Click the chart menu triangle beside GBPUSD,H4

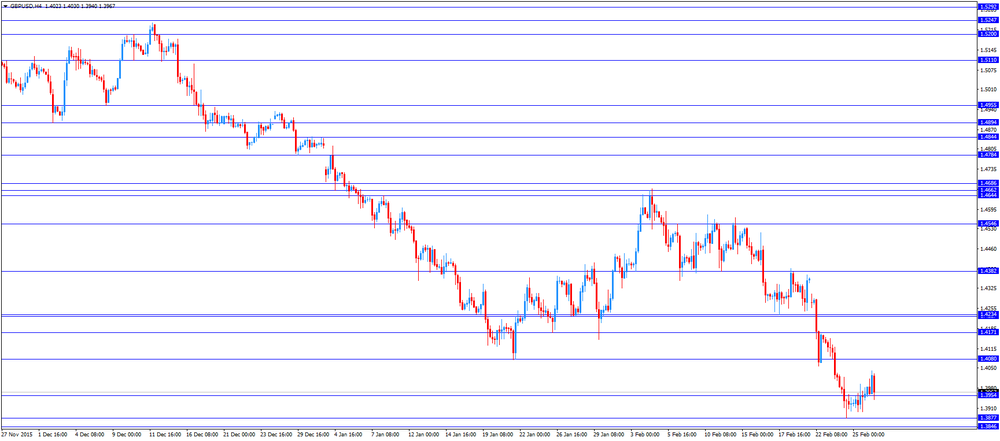click(x=5, y=5)
